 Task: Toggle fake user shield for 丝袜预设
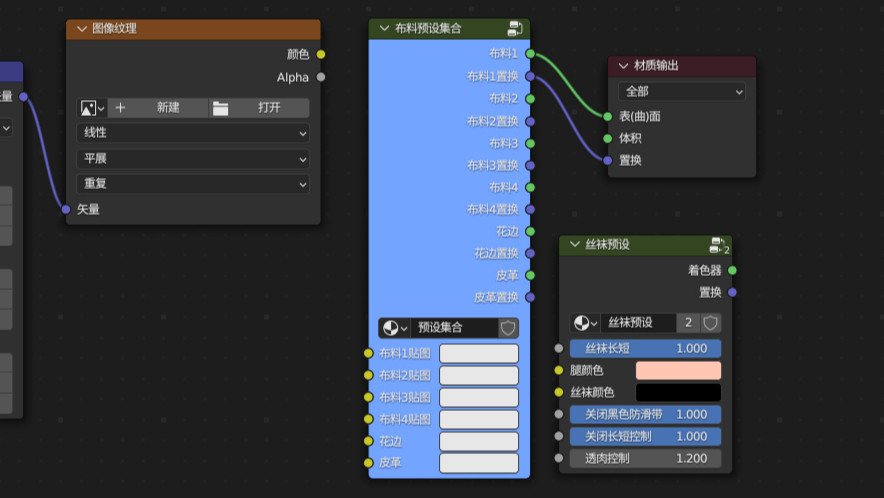pos(711,323)
